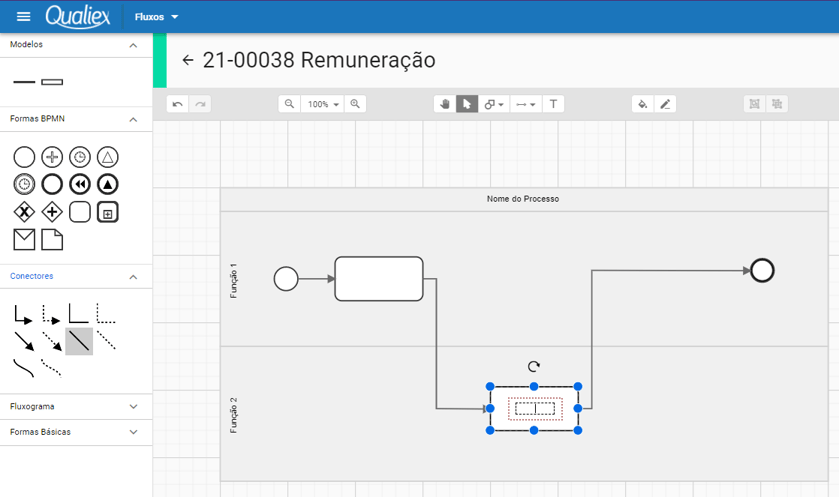The width and height of the screenshot is (839, 497).
Task: Choose the dotted elbow connector without arrow
Action: 106,314
